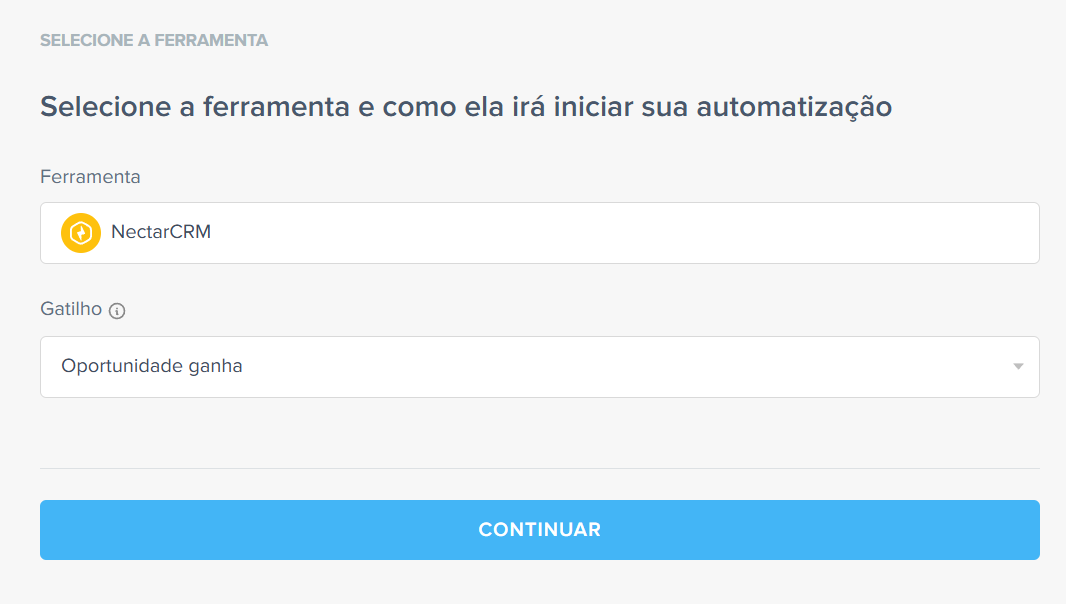Viewport: 1066px width, 604px height.
Task: Click the word "Selecione" in the heading
Action: coord(106,106)
